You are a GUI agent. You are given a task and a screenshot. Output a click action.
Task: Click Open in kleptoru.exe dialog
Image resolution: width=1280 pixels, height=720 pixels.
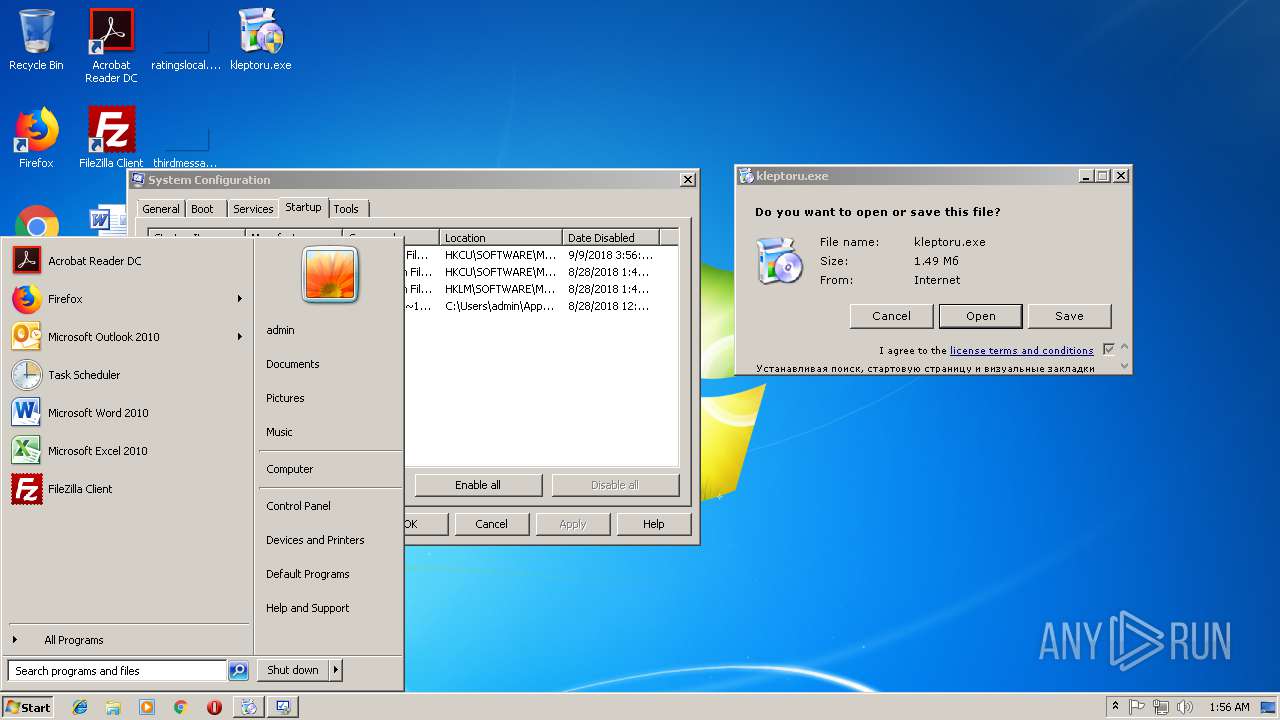pos(980,316)
